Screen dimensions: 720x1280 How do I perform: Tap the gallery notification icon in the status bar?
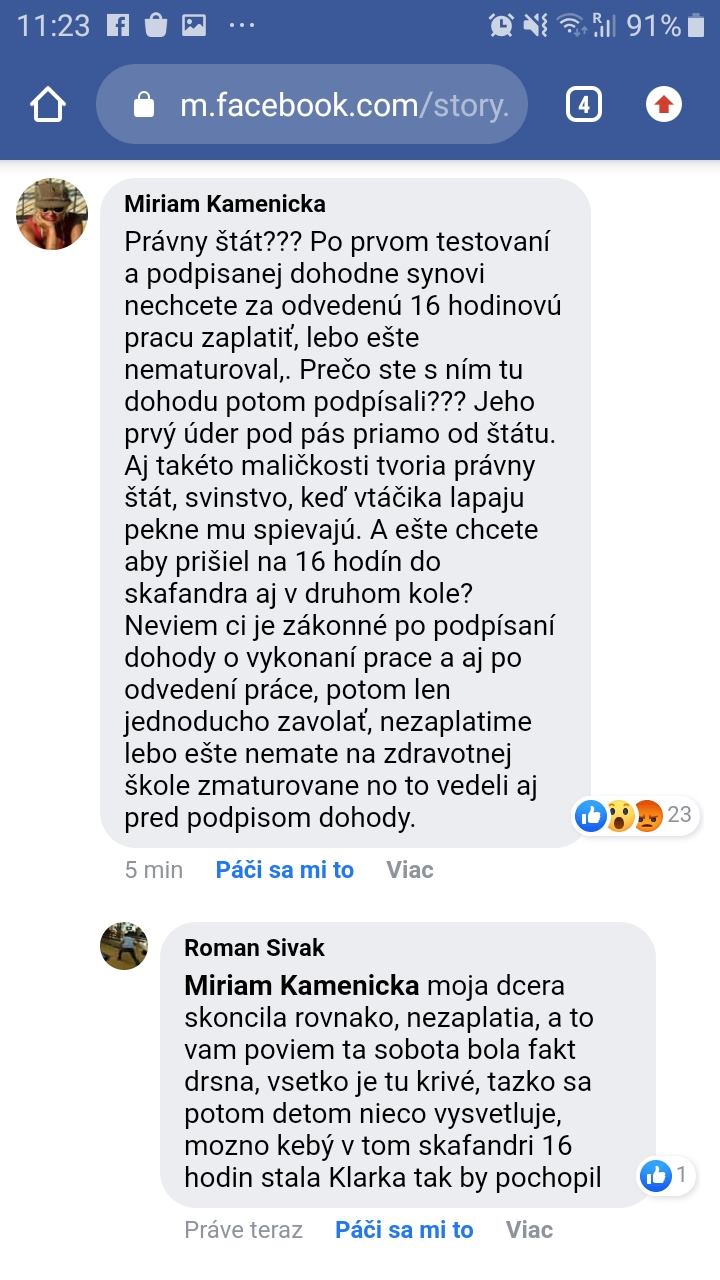[193, 25]
